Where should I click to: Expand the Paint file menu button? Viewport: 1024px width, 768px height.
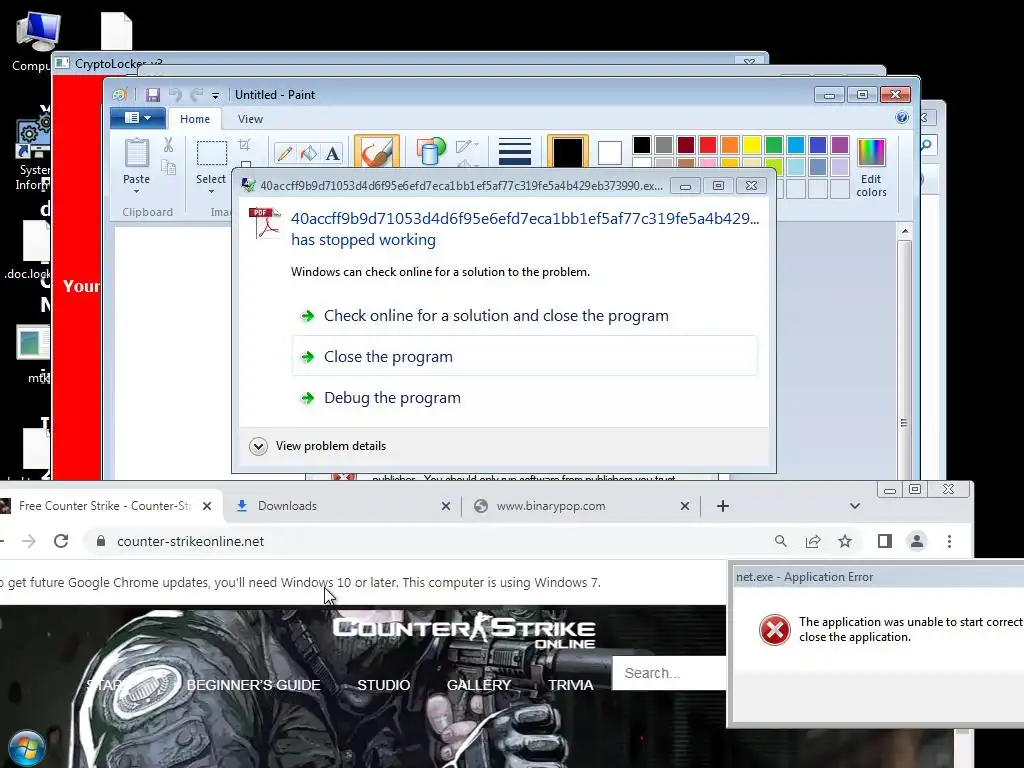pos(137,118)
